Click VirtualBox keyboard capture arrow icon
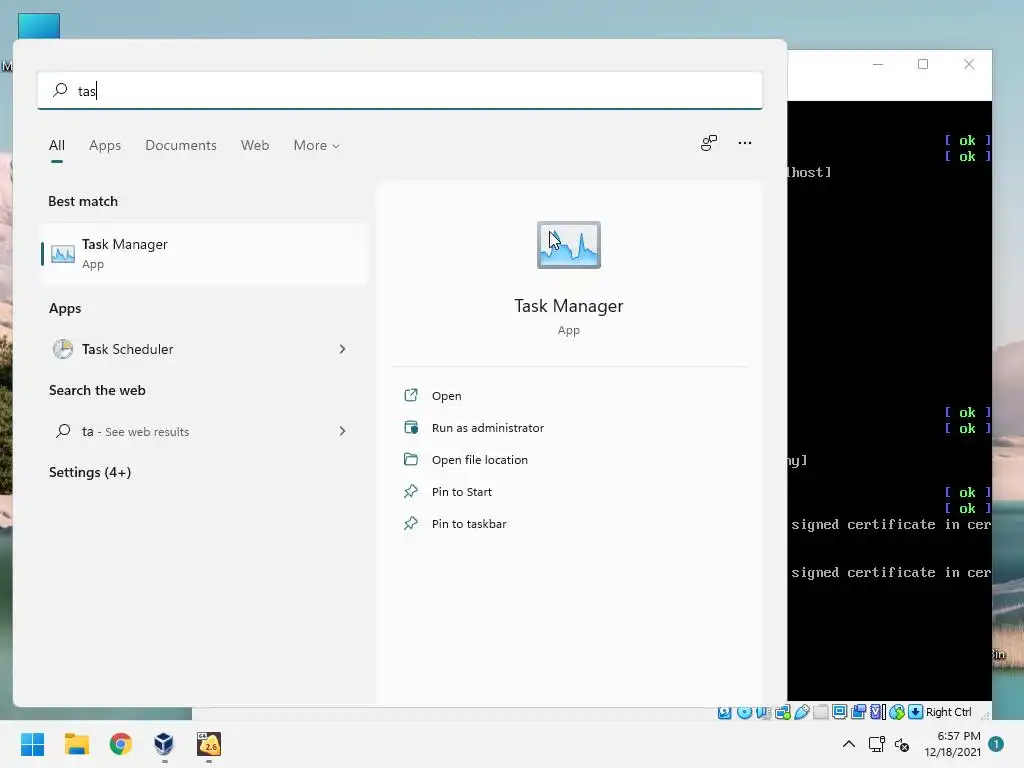Image resolution: width=1024 pixels, height=768 pixels. coord(916,712)
